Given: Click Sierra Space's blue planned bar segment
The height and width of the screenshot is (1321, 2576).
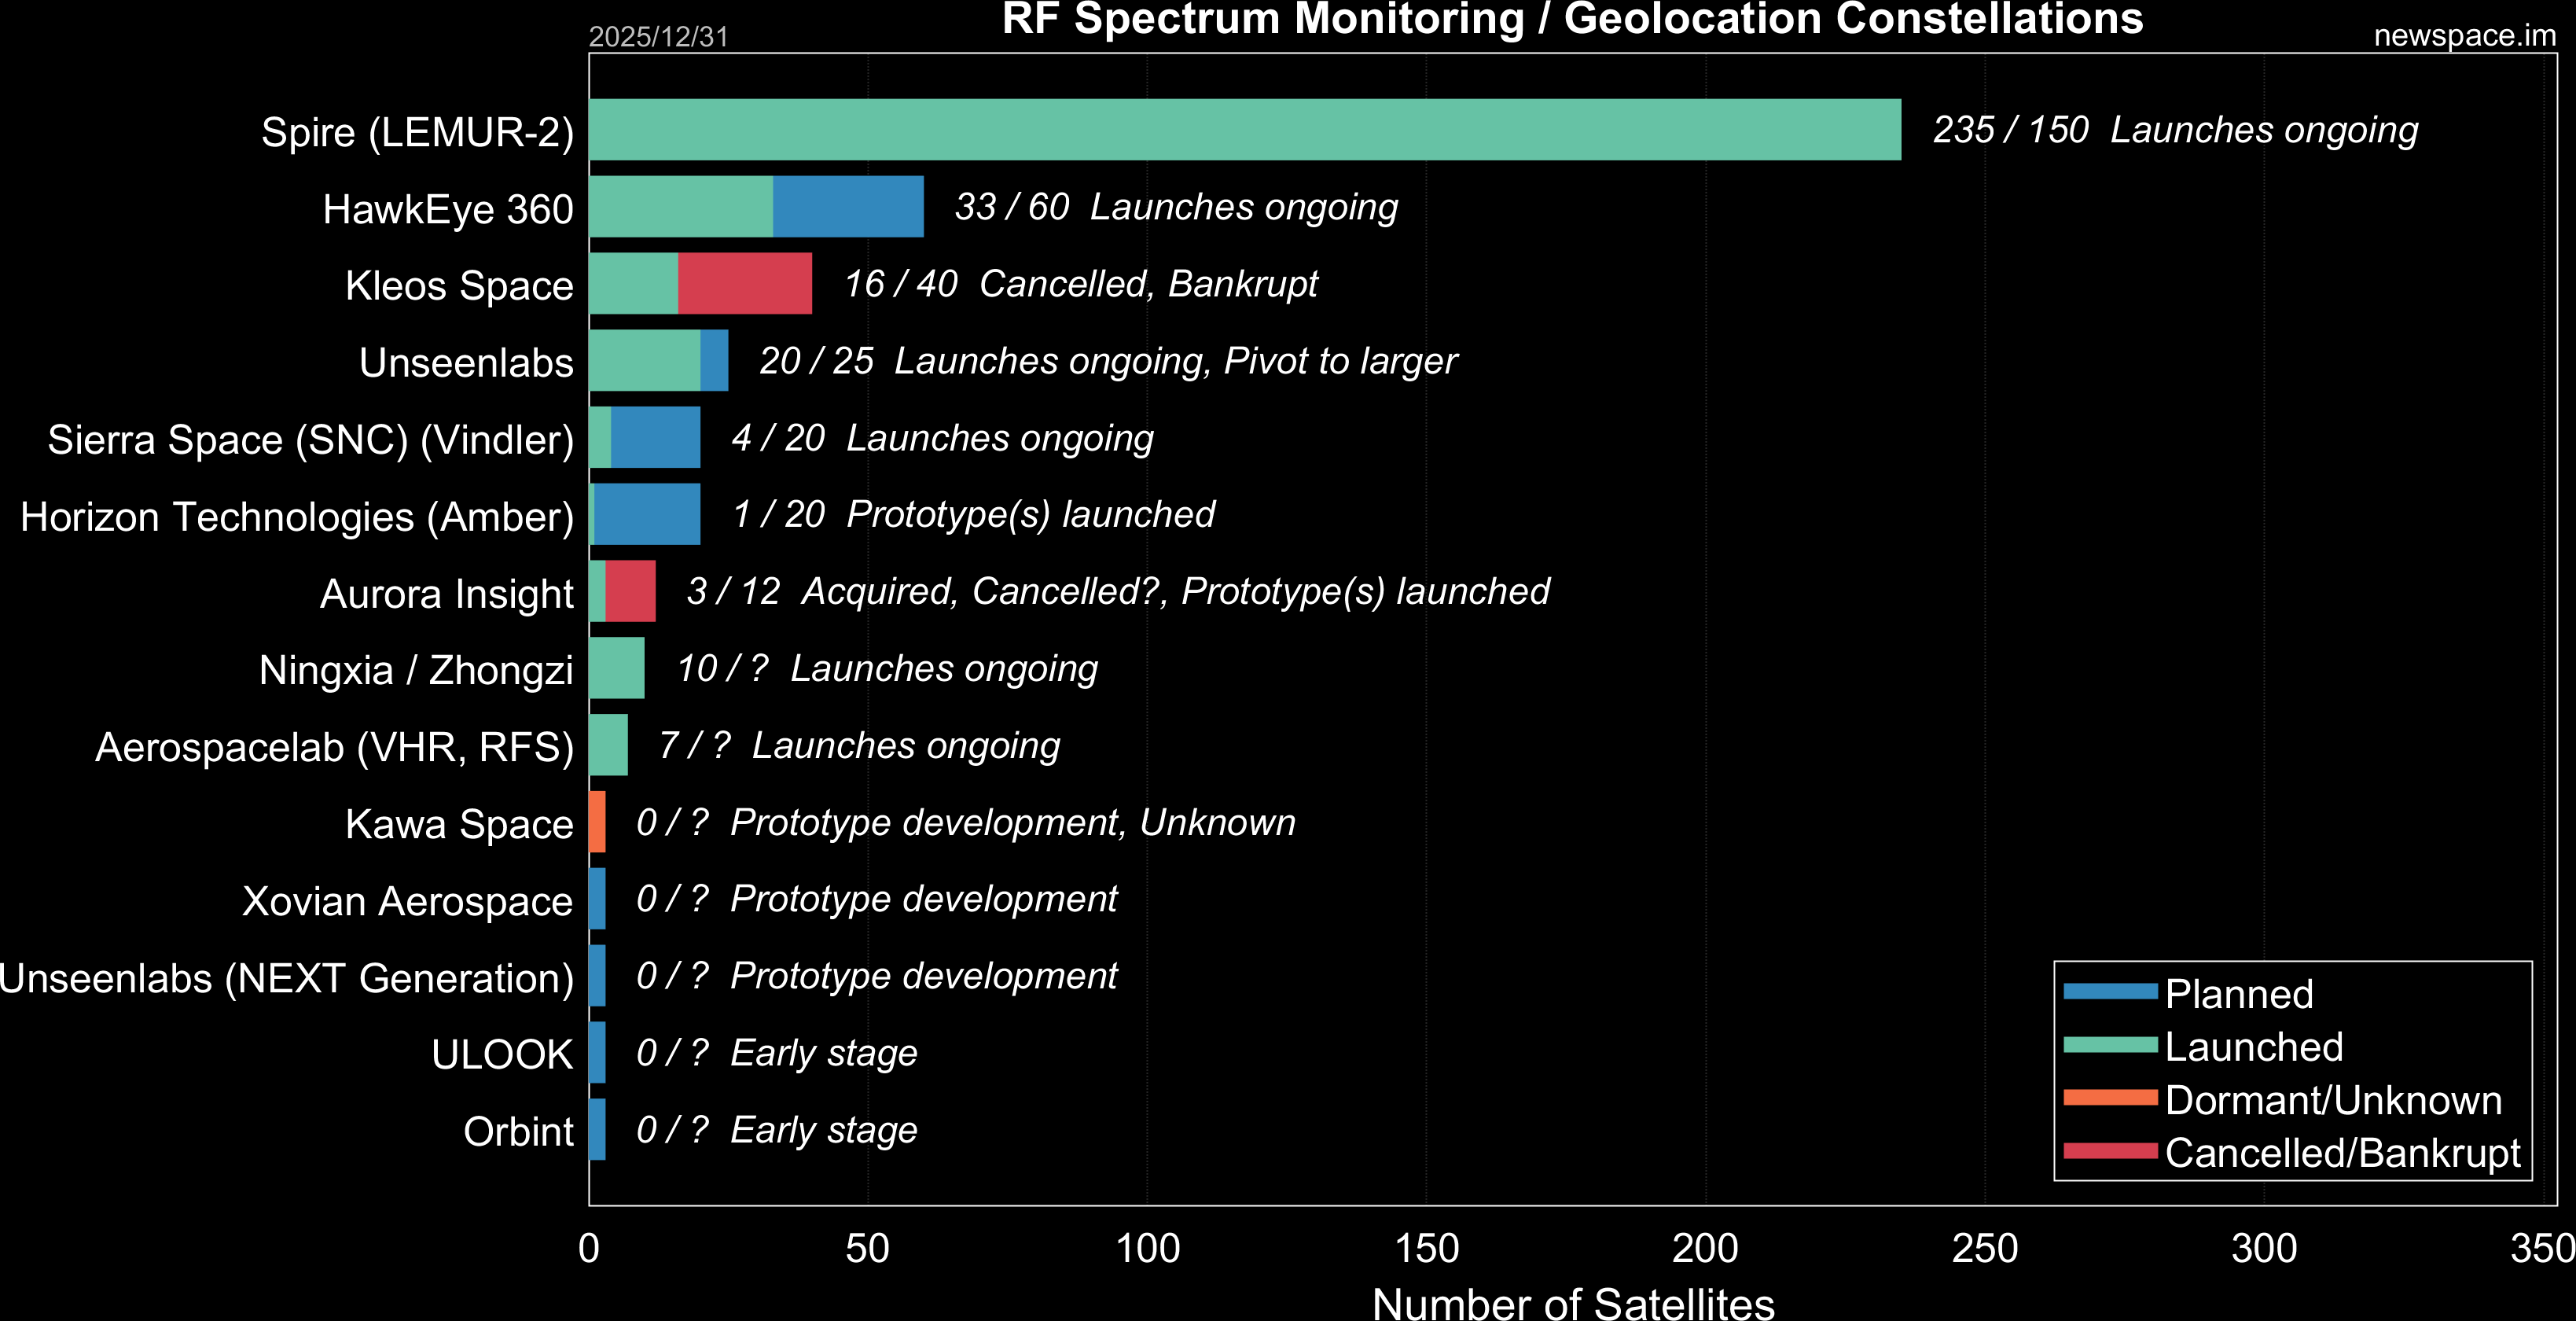Looking at the screenshot, I should coord(655,437).
